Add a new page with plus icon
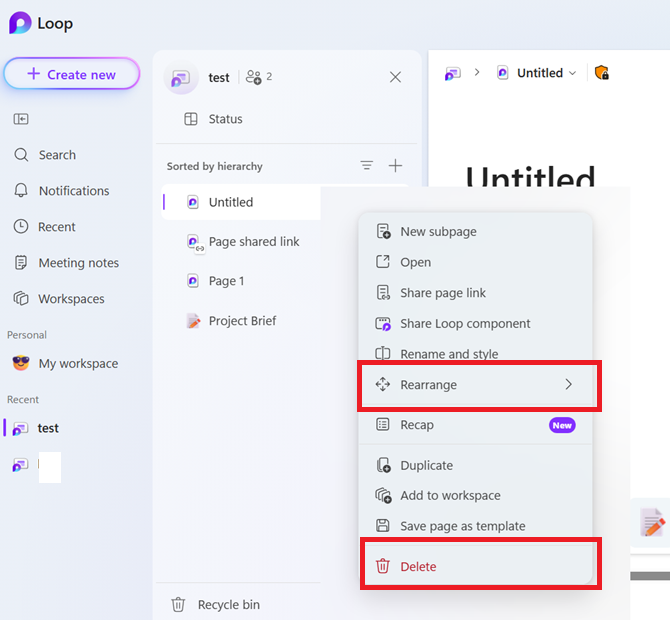This screenshot has width=670, height=620. pos(395,165)
